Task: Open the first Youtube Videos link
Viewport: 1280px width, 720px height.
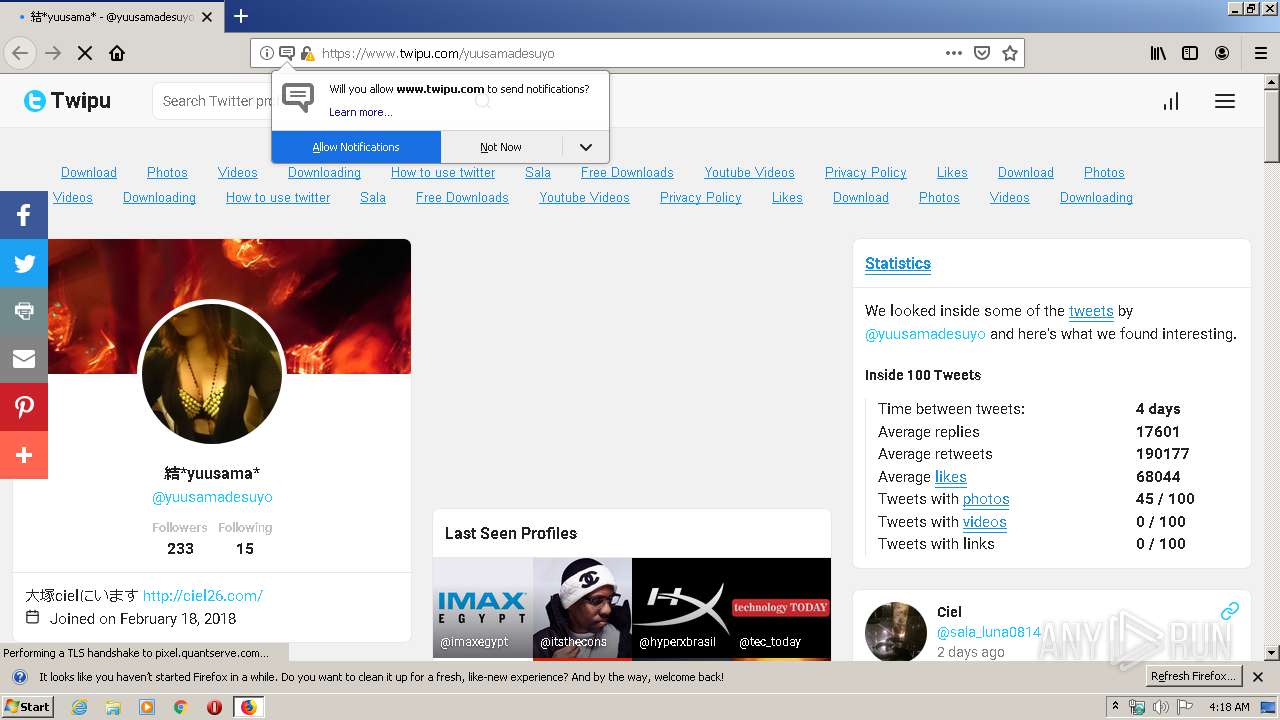Action: click(749, 172)
